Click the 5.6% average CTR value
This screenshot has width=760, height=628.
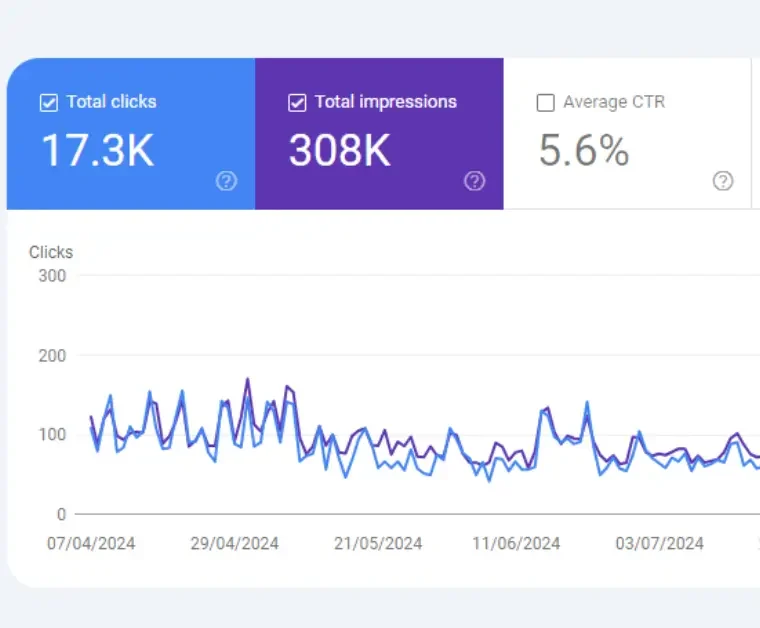coord(584,150)
